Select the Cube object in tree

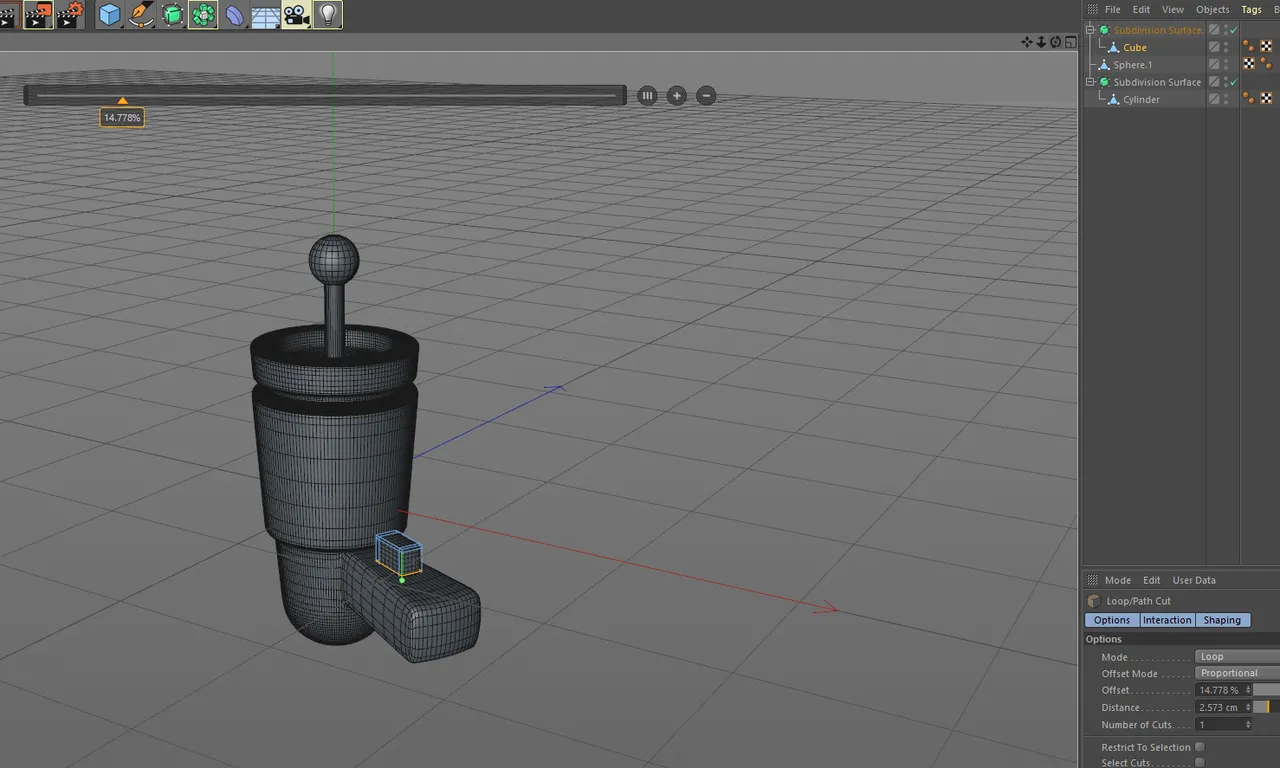click(1134, 47)
